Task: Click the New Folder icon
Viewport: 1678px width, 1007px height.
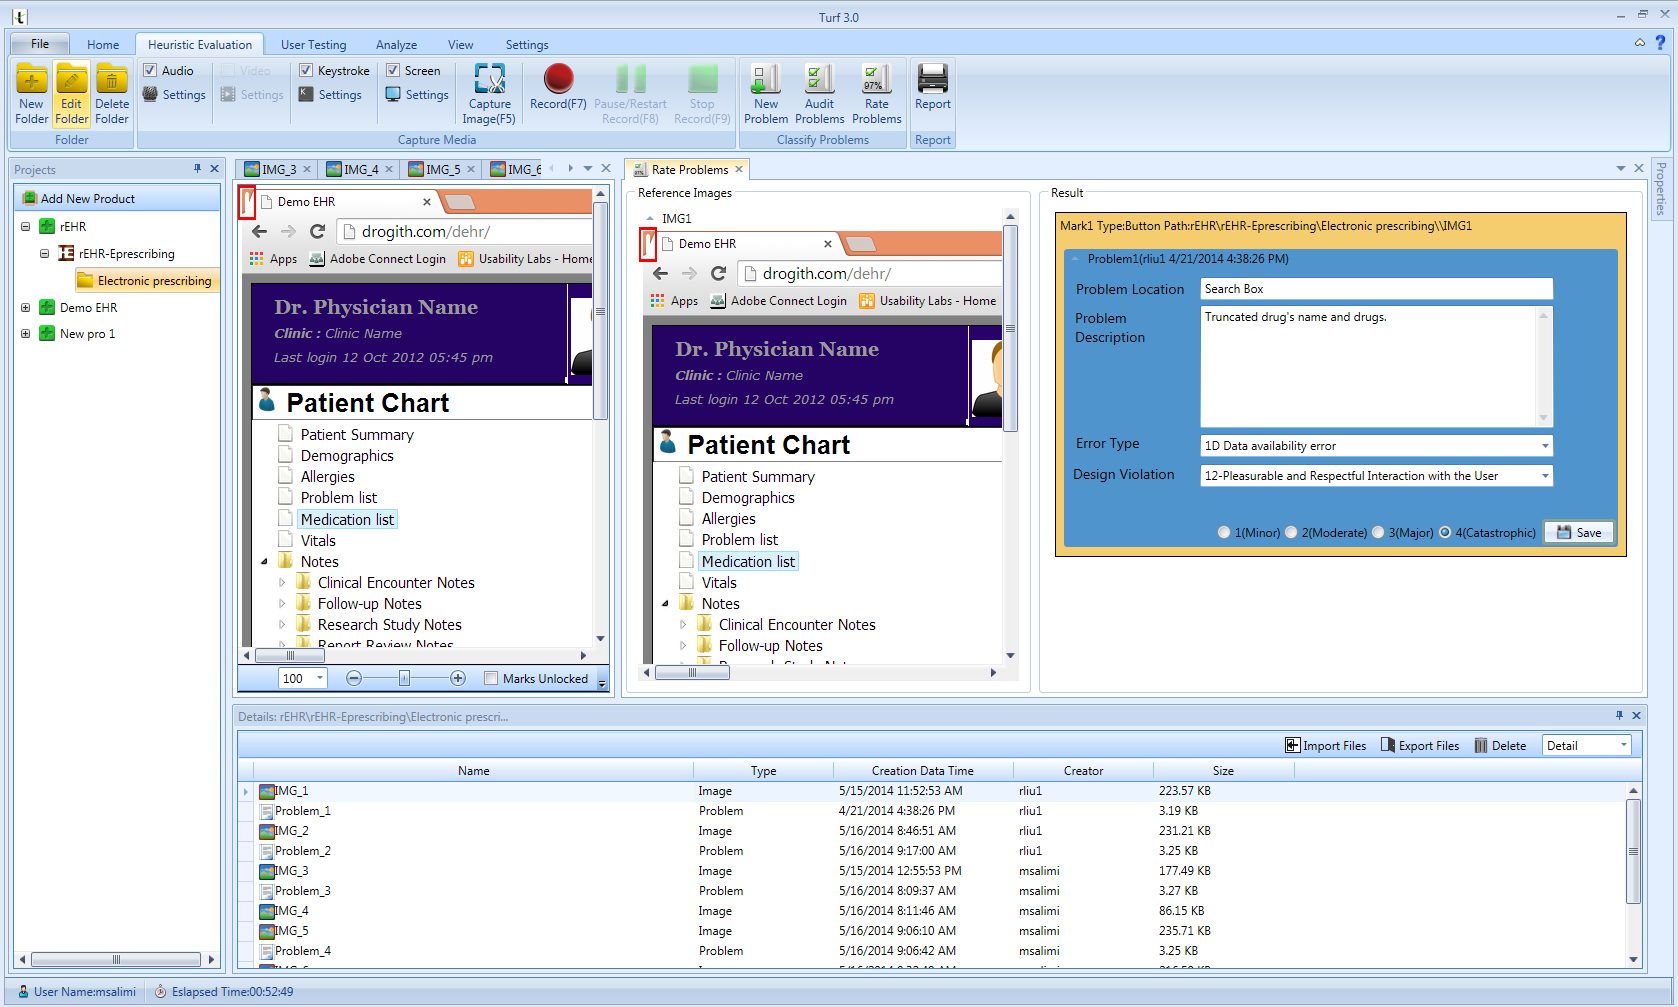Action: [31, 80]
